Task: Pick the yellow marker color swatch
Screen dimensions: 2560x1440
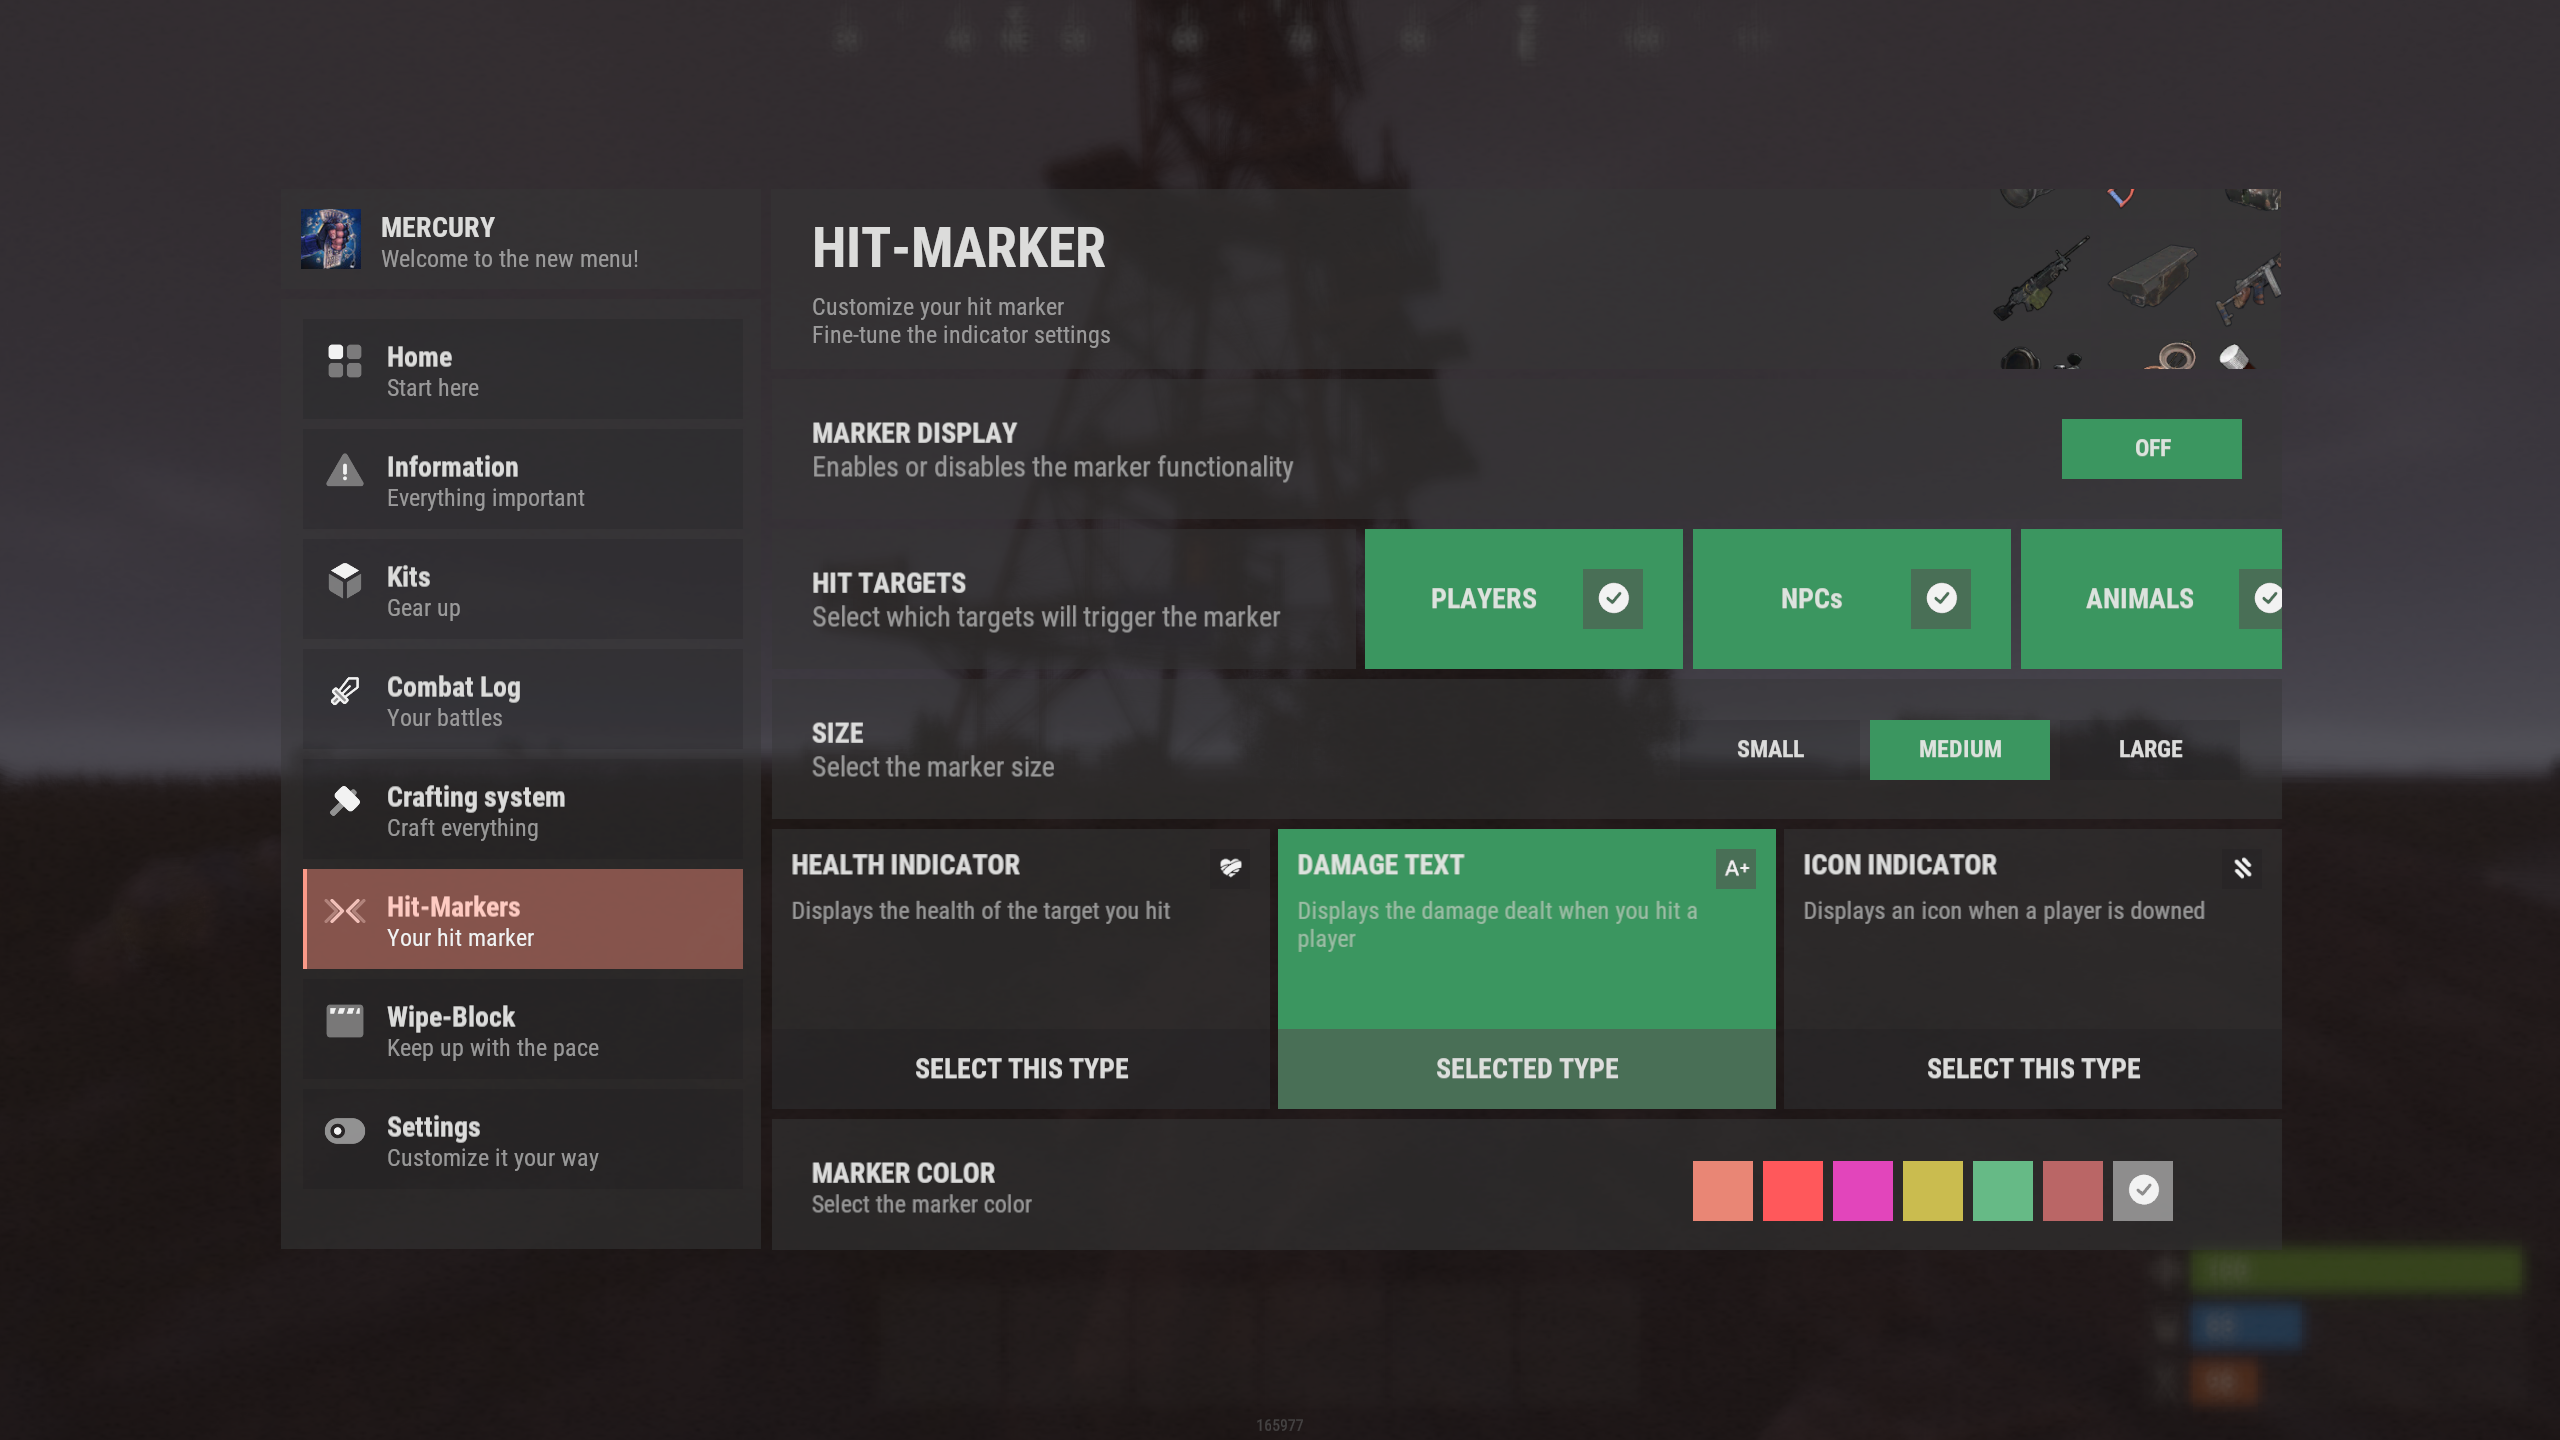Action: (x=1933, y=1190)
